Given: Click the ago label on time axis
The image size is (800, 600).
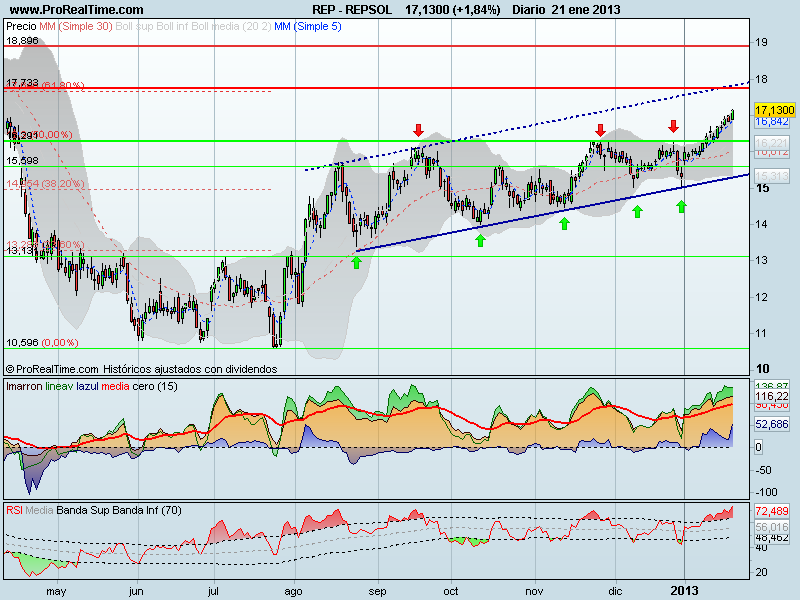Looking at the screenshot, I should coord(293,592).
